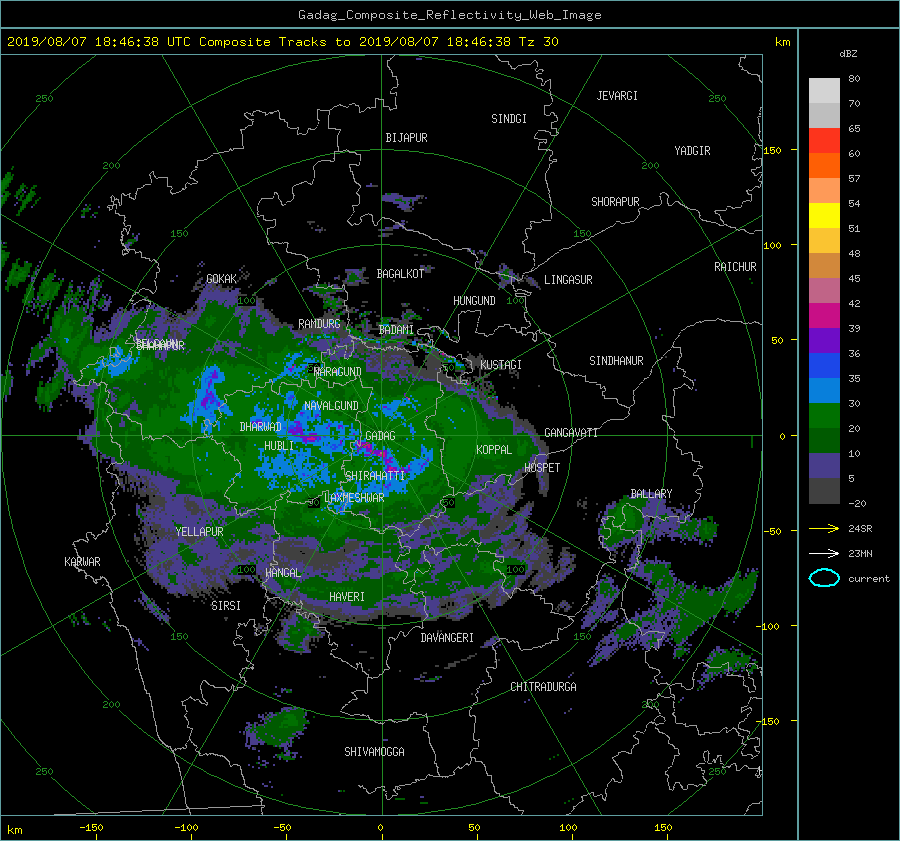The width and height of the screenshot is (900, 841).
Task: Click the HUBLI city label
Action: [278, 446]
